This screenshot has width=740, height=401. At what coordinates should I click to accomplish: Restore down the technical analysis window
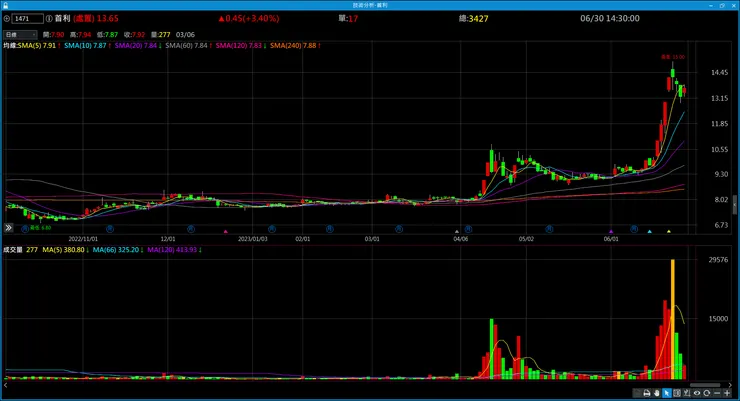[722, 5]
